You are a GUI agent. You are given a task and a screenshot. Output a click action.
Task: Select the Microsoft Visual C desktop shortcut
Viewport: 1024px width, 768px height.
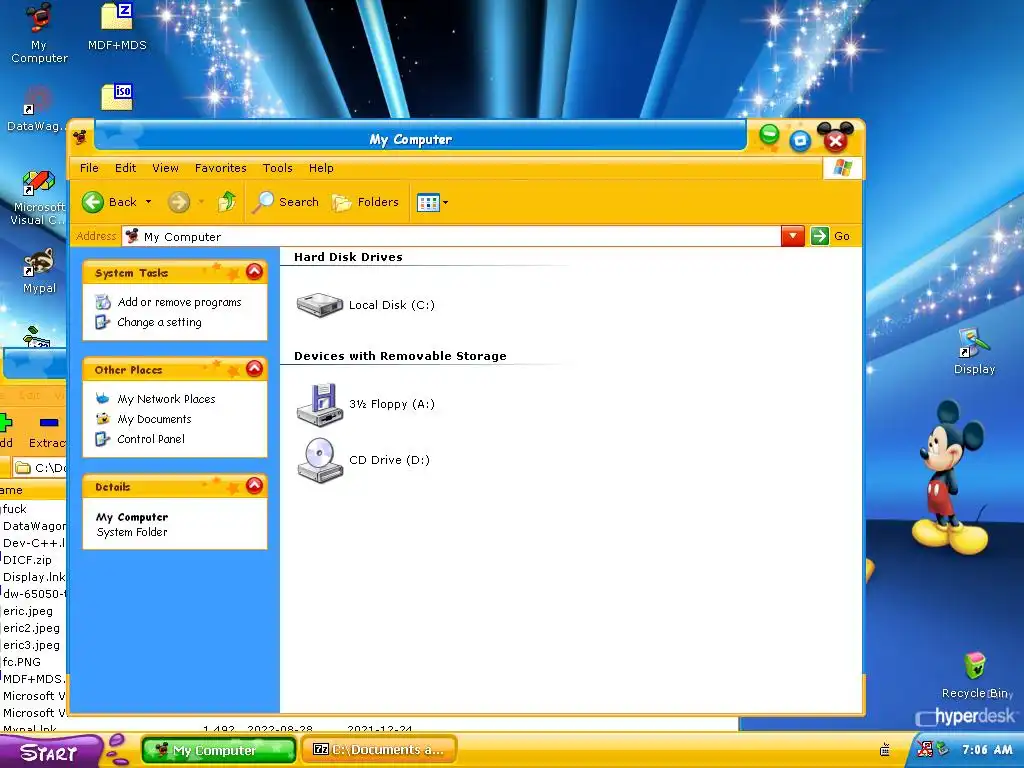click(38, 197)
